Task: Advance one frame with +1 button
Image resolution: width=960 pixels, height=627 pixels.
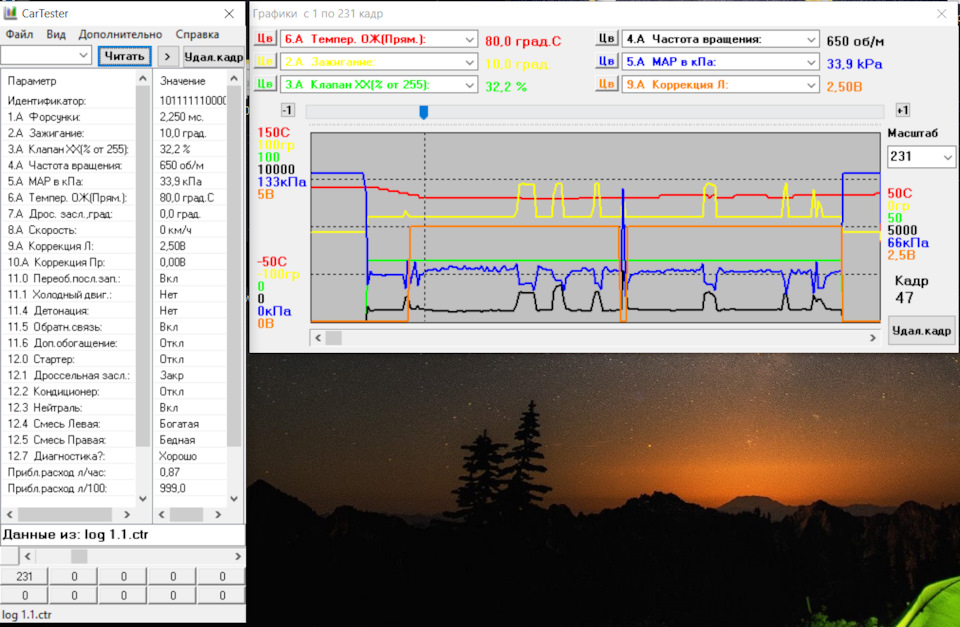Action: pyautogui.click(x=902, y=111)
